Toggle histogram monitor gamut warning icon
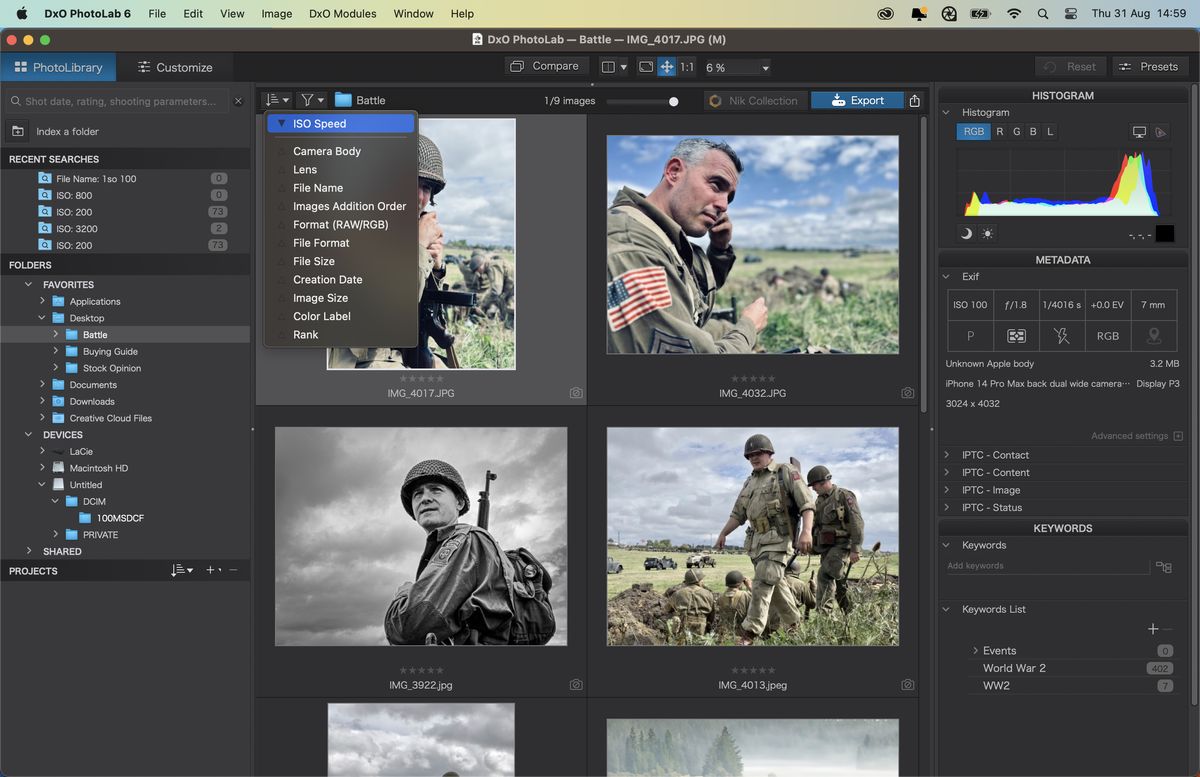The height and width of the screenshot is (777, 1200). click(x=1139, y=131)
